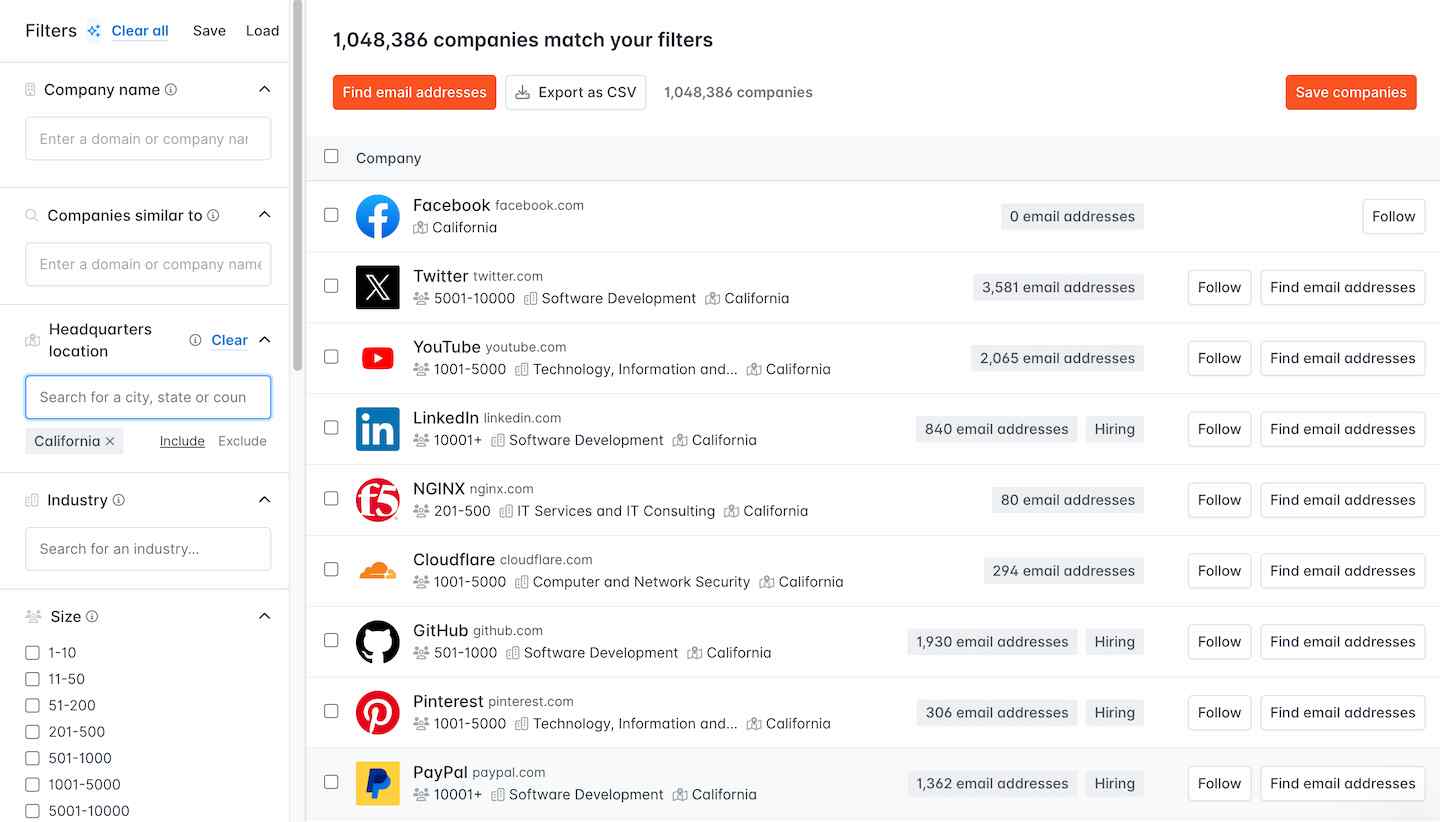Image resolution: width=1440 pixels, height=822 pixels.
Task: Open the Pinterest logo
Action: coord(377,713)
